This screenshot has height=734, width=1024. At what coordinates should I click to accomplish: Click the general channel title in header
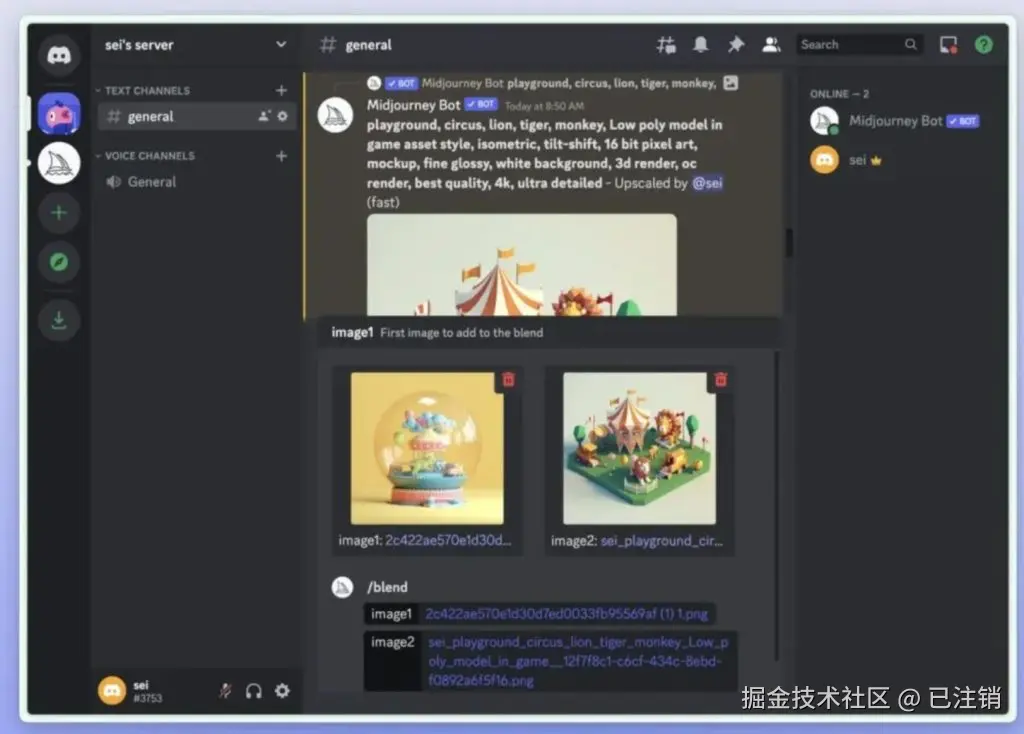pos(368,45)
